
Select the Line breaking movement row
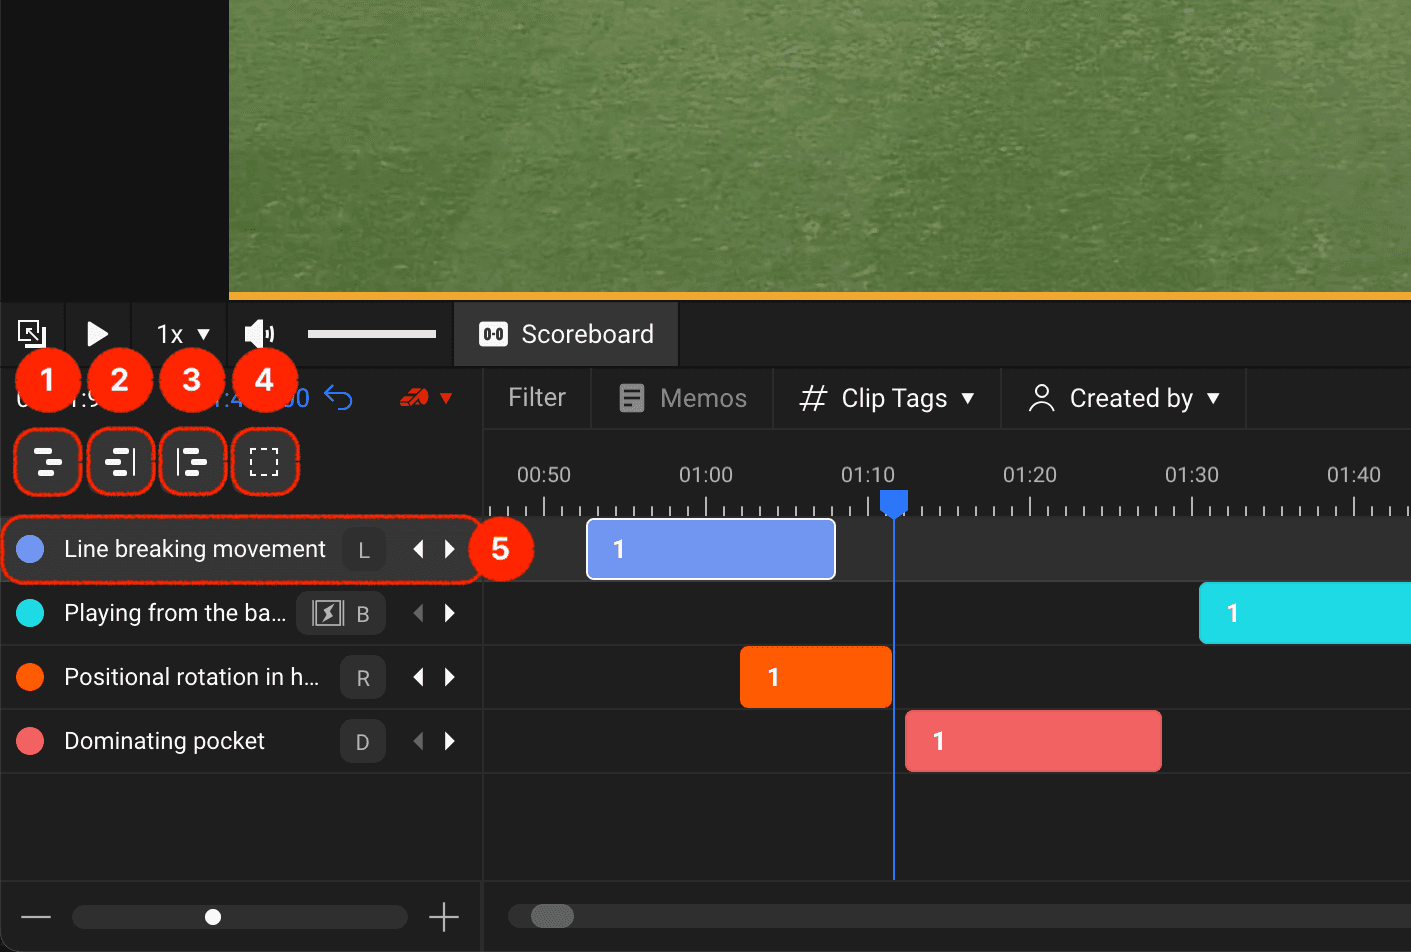pos(241,549)
